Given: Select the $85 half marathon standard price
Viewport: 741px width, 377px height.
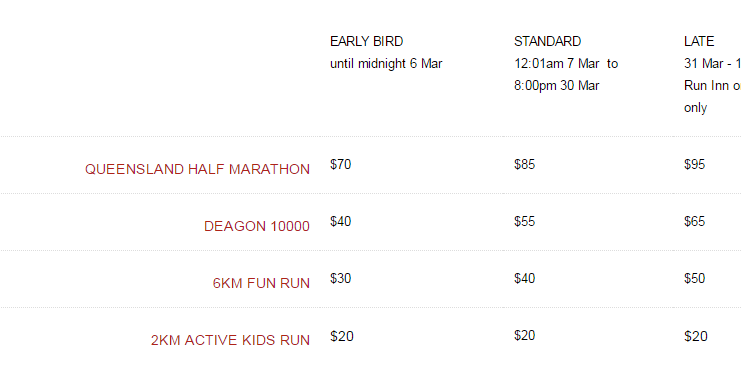Looking at the screenshot, I should (525, 164).
